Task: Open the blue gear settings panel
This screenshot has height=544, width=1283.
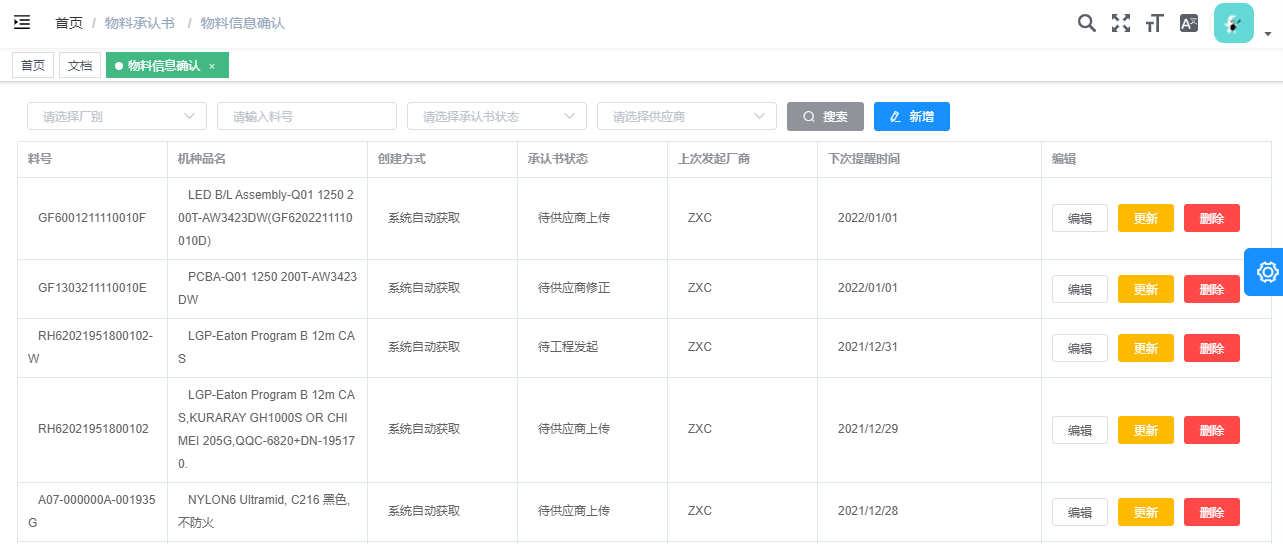Action: 1266,272
